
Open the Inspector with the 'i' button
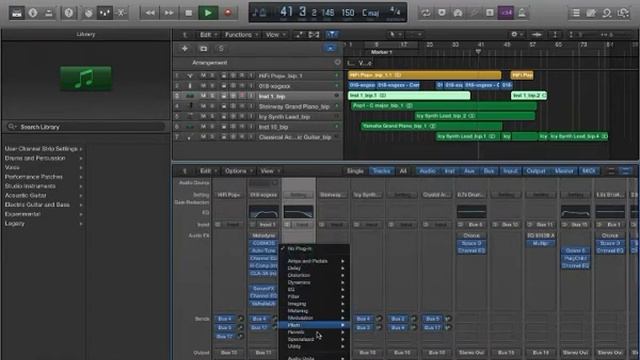click(x=33, y=13)
